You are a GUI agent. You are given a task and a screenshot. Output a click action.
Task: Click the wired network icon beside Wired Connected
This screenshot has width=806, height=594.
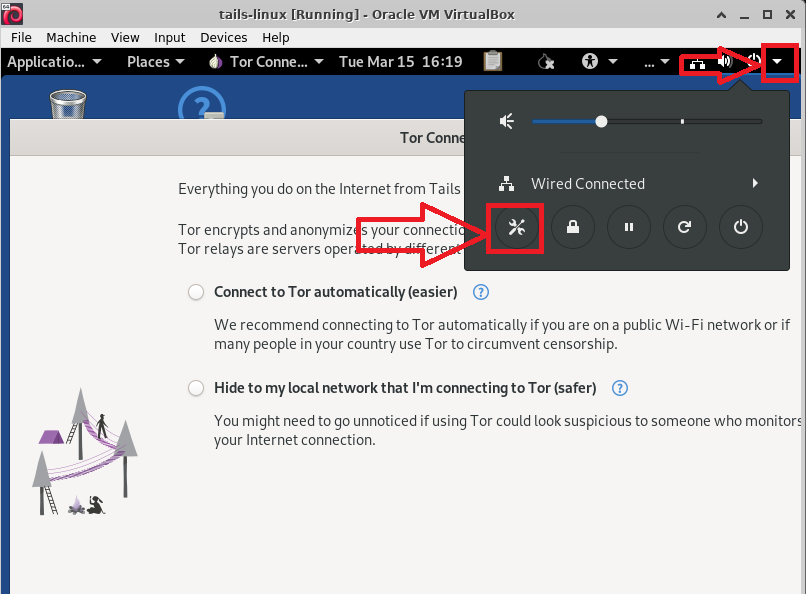pos(506,183)
